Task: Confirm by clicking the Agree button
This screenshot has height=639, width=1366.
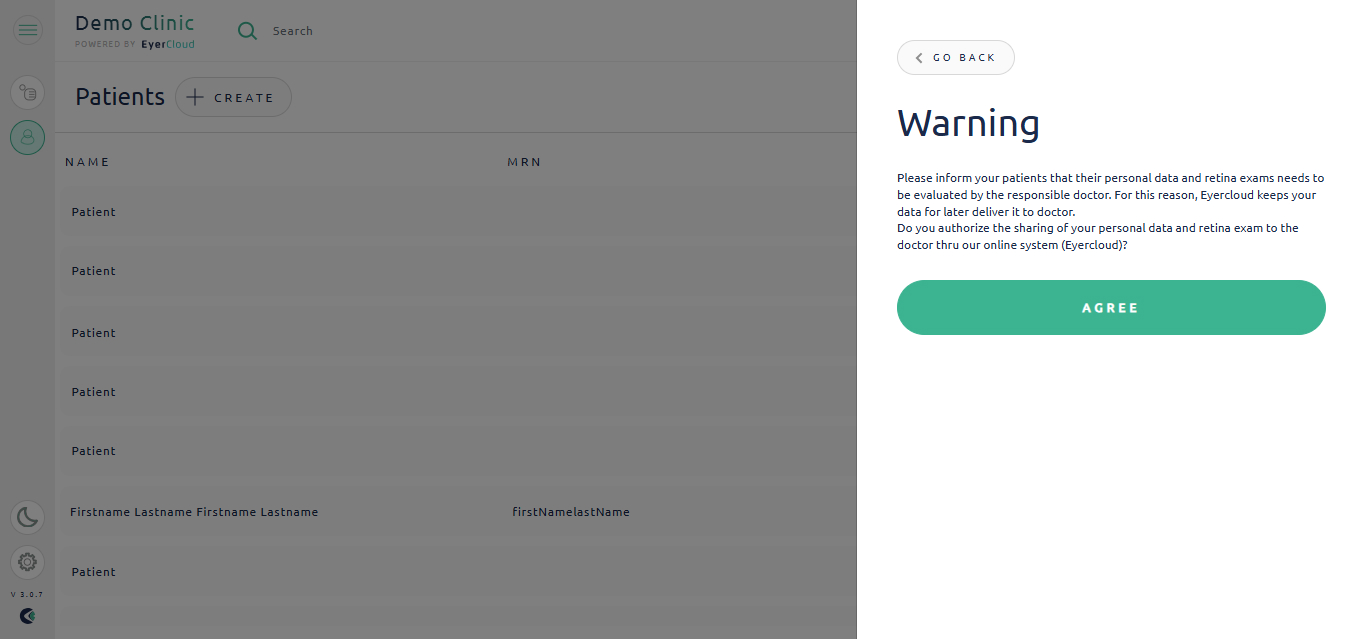Action: (x=1111, y=307)
